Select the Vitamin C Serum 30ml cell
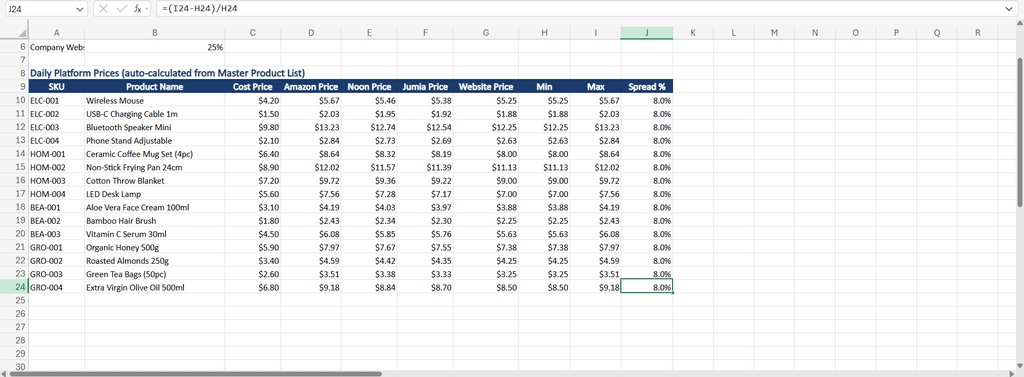Screen dimensions: 1024x377 coord(155,234)
